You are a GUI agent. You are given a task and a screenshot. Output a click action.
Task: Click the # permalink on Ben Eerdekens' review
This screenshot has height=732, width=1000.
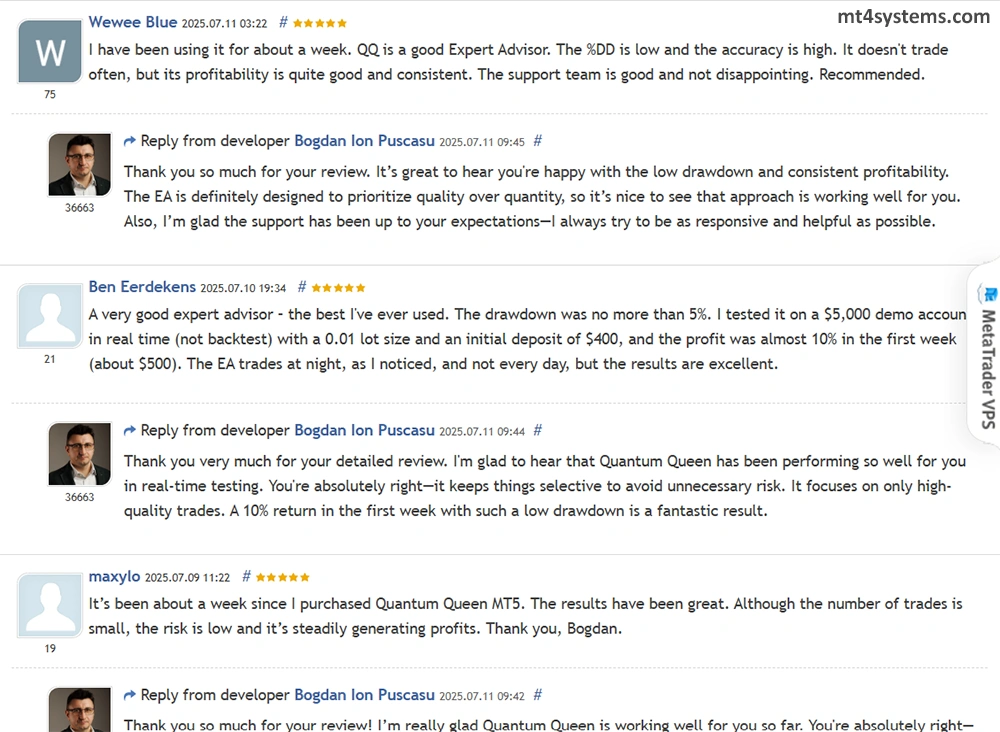[x=302, y=287]
